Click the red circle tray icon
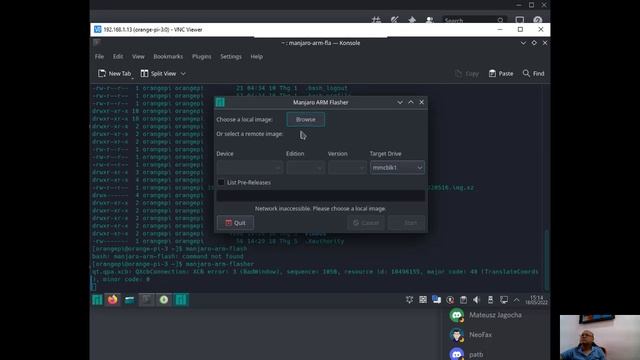 [x=450, y=300]
